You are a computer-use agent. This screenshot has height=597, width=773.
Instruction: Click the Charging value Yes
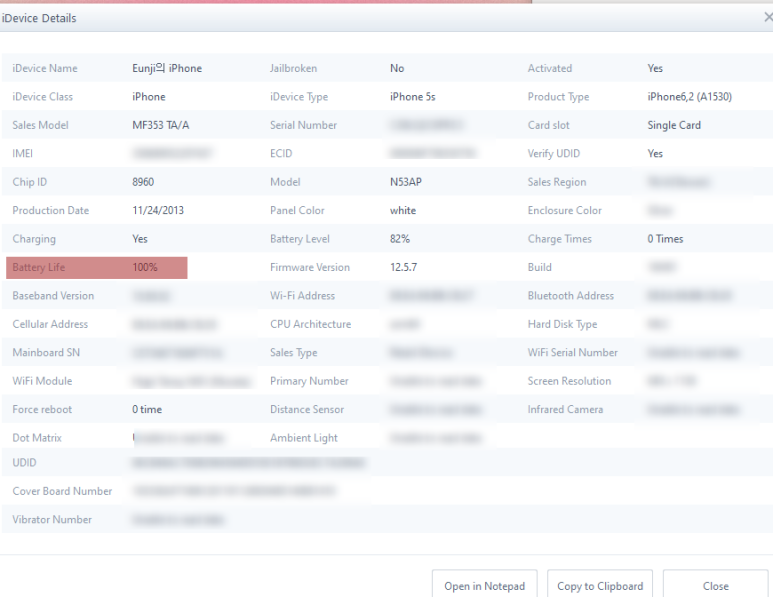coord(140,239)
